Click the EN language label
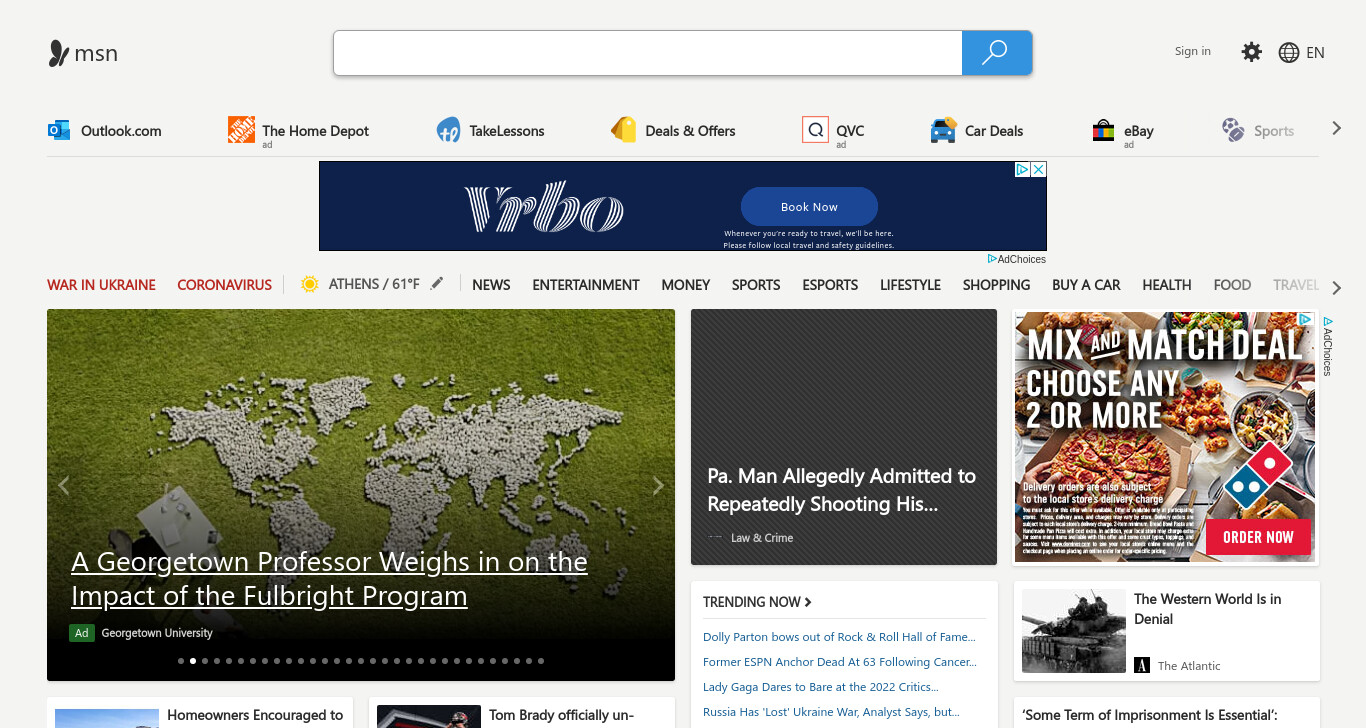Image resolution: width=1366 pixels, height=728 pixels. pyautogui.click(x=1315, y=53)
